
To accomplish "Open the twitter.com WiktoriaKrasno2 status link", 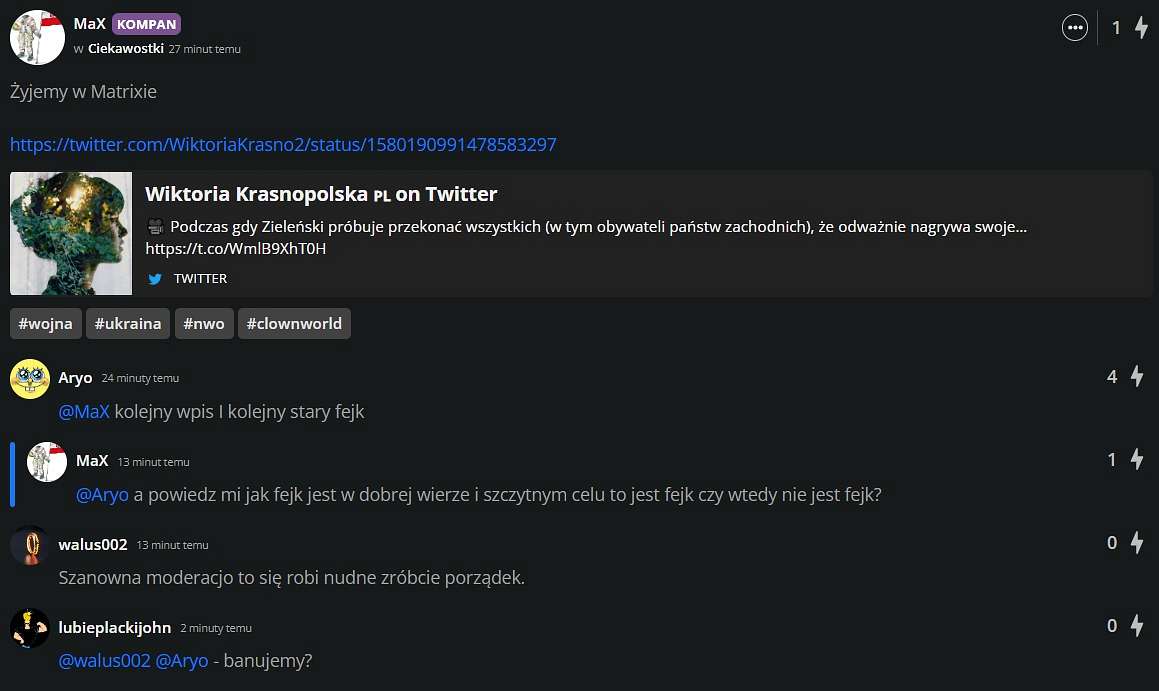I will [x=283, y=144].
